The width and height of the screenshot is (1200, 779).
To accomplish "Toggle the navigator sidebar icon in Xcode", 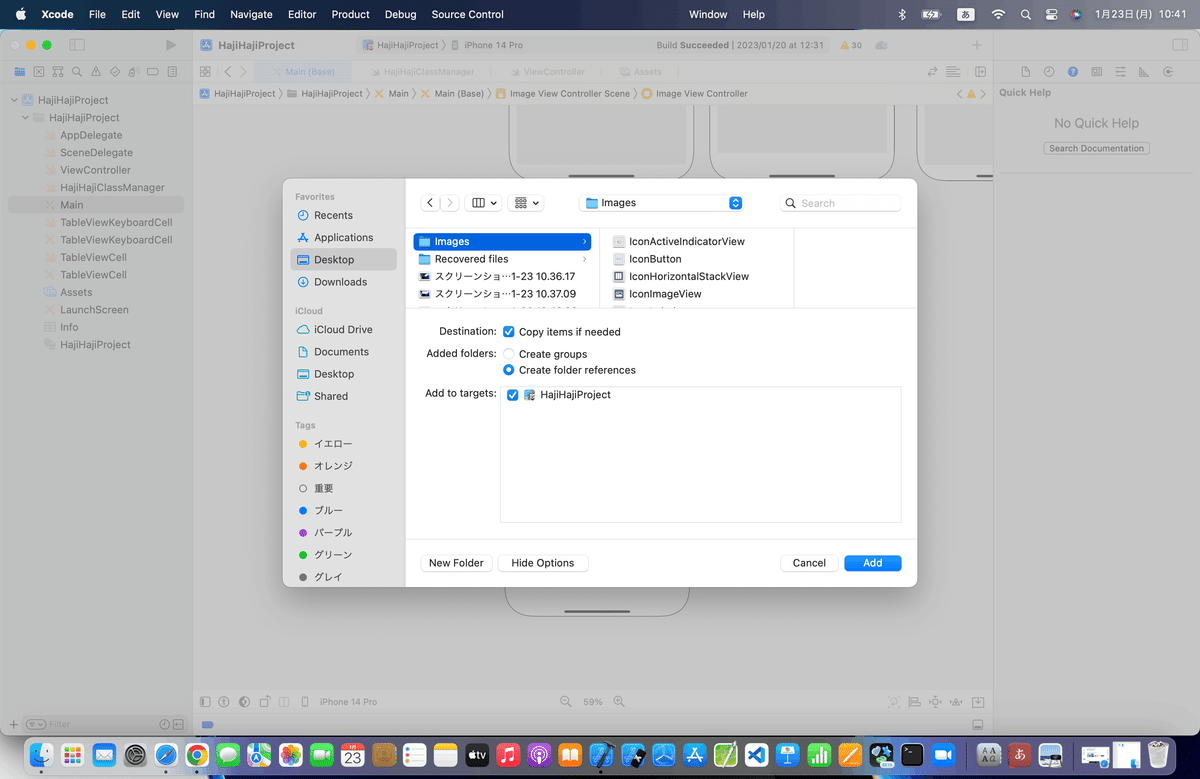I will pyautogui.click(x=77, y=45).
